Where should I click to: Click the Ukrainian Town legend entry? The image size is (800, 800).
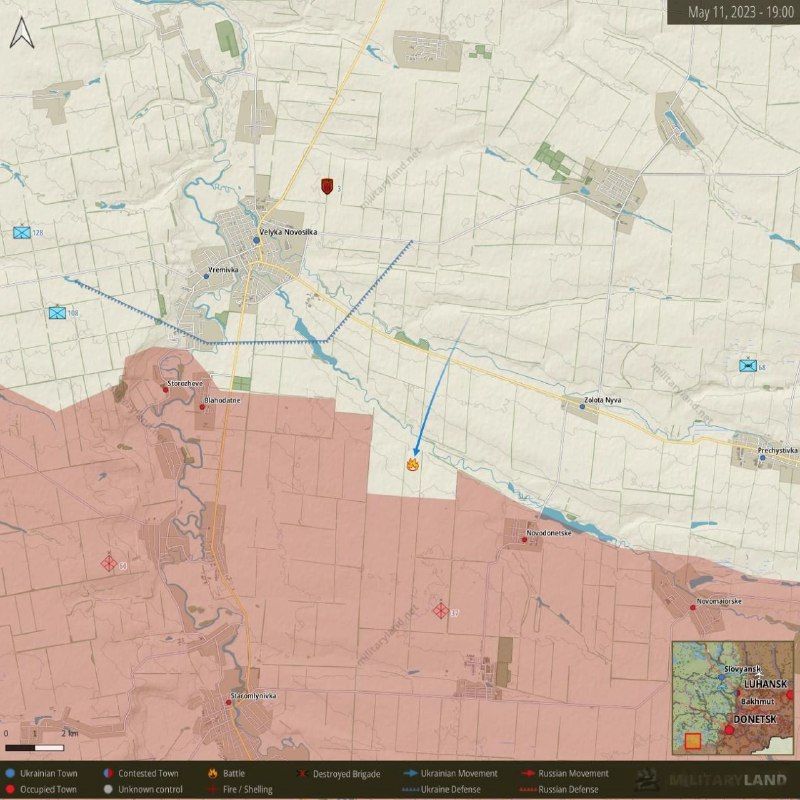click(42, 773)
